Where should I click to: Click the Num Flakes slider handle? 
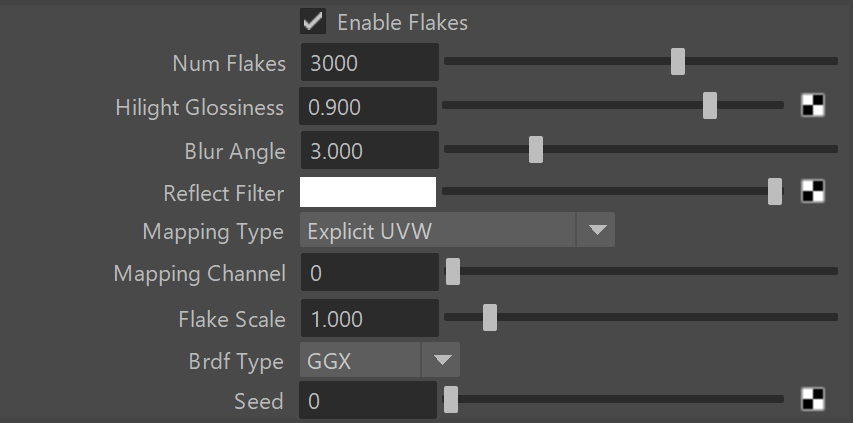point(677,61)
